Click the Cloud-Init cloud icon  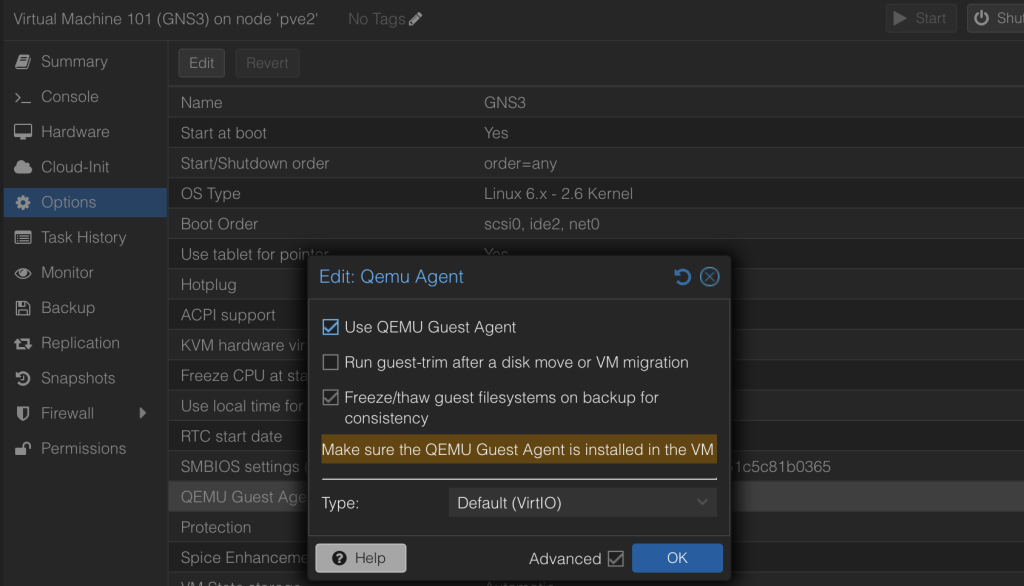click(x=22, y=167)
